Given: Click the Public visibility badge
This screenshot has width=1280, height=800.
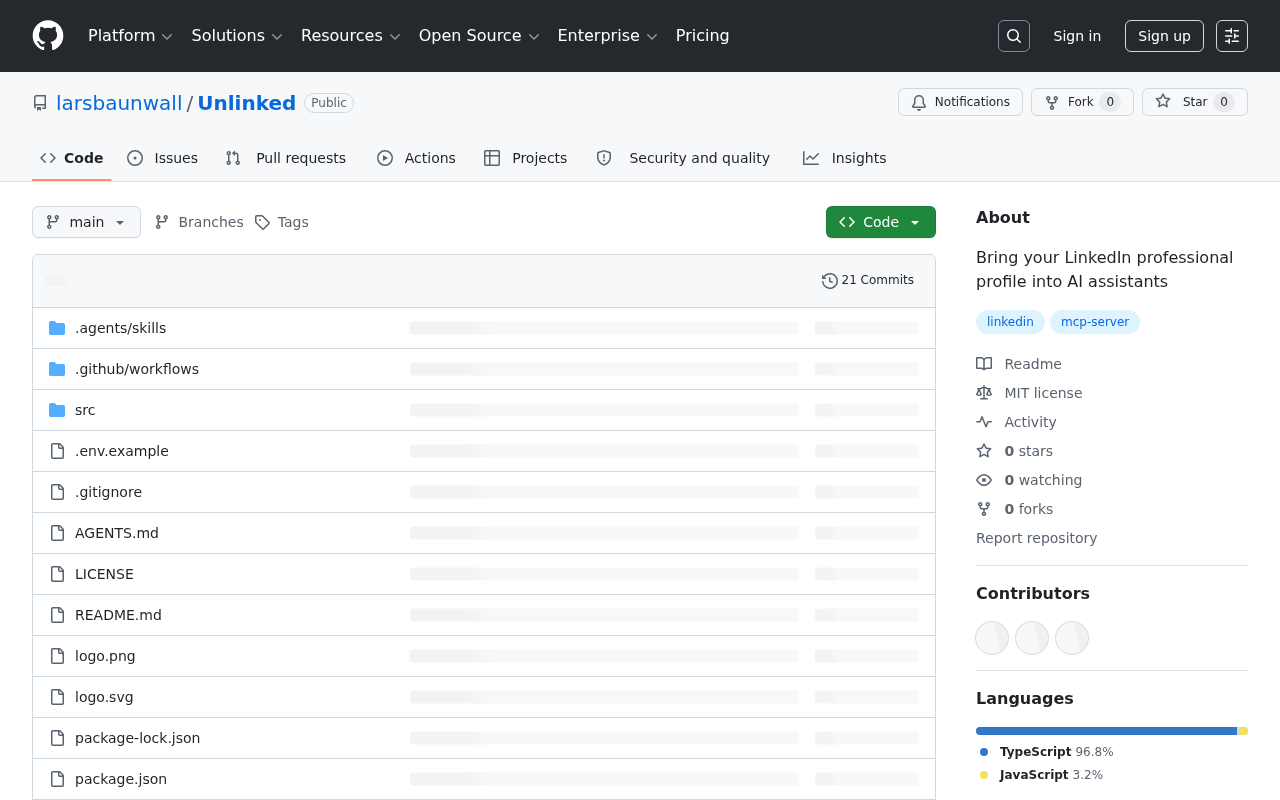Looking at the screenshot, I should click(329, 103).
